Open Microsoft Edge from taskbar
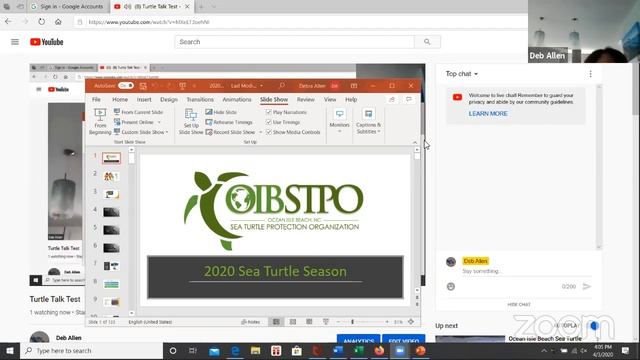The height and width of the screenshot is (360, 640). coord(235,351)
